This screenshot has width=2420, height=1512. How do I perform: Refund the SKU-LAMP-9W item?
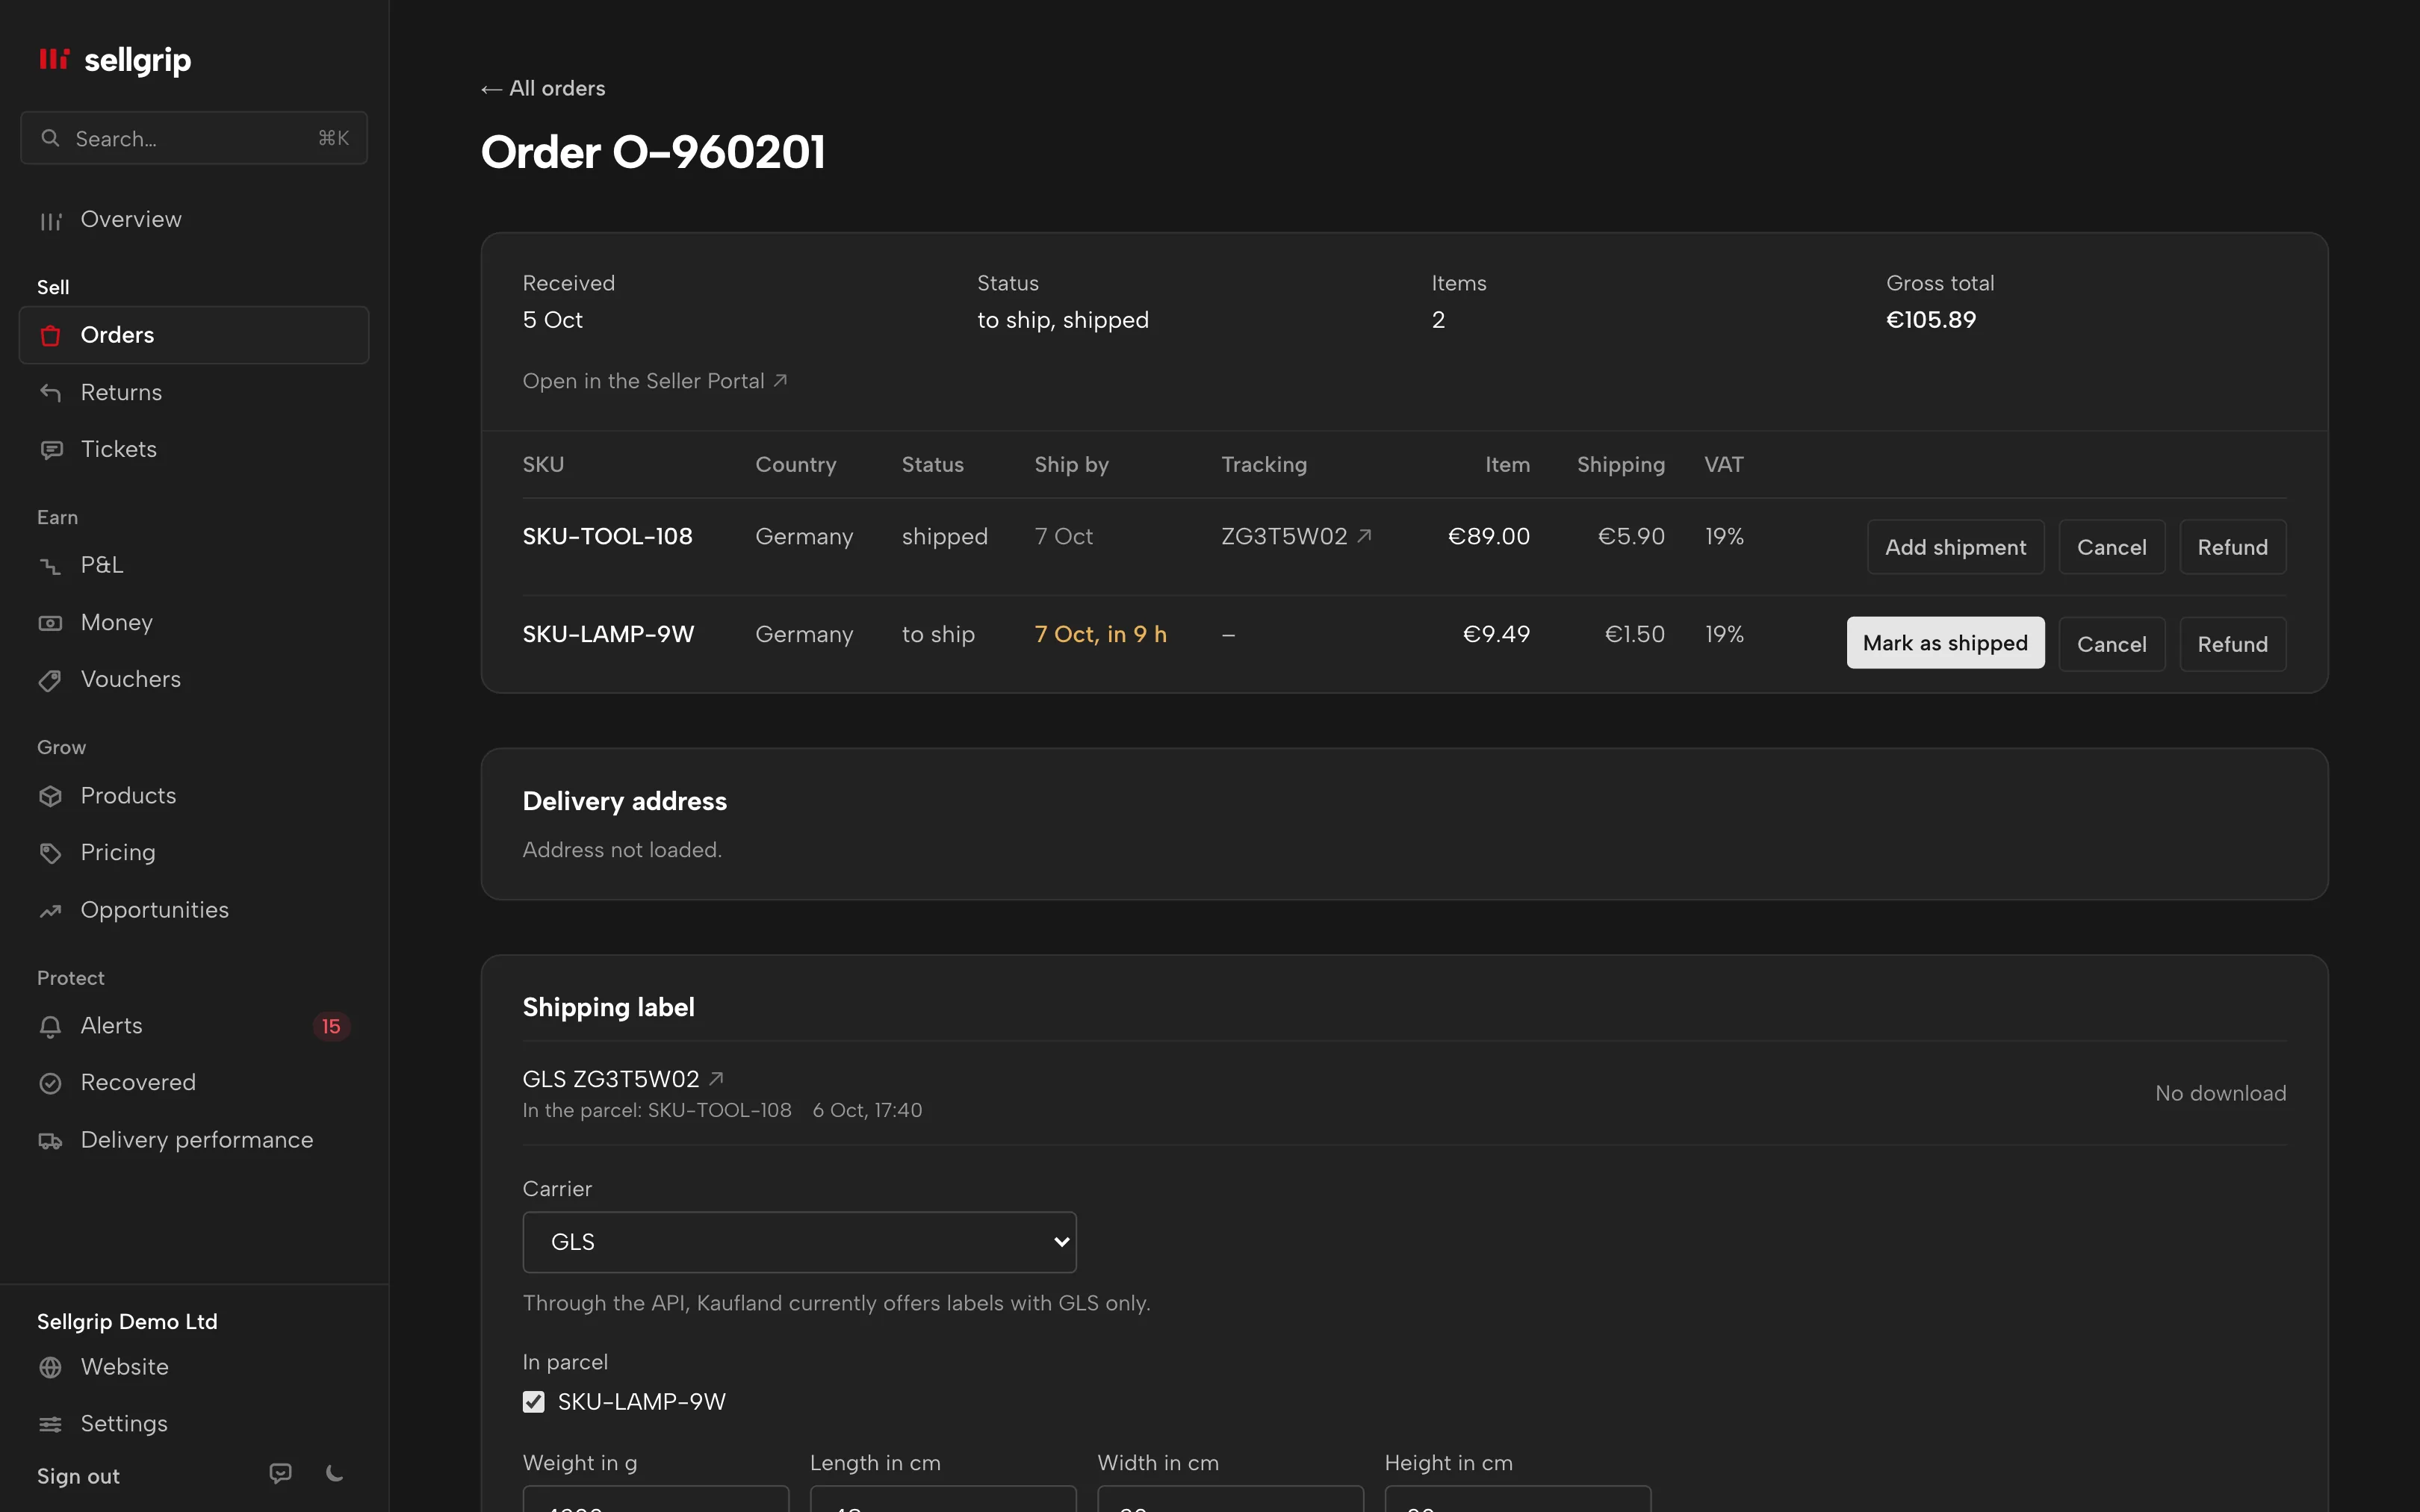pos(2232,644)
